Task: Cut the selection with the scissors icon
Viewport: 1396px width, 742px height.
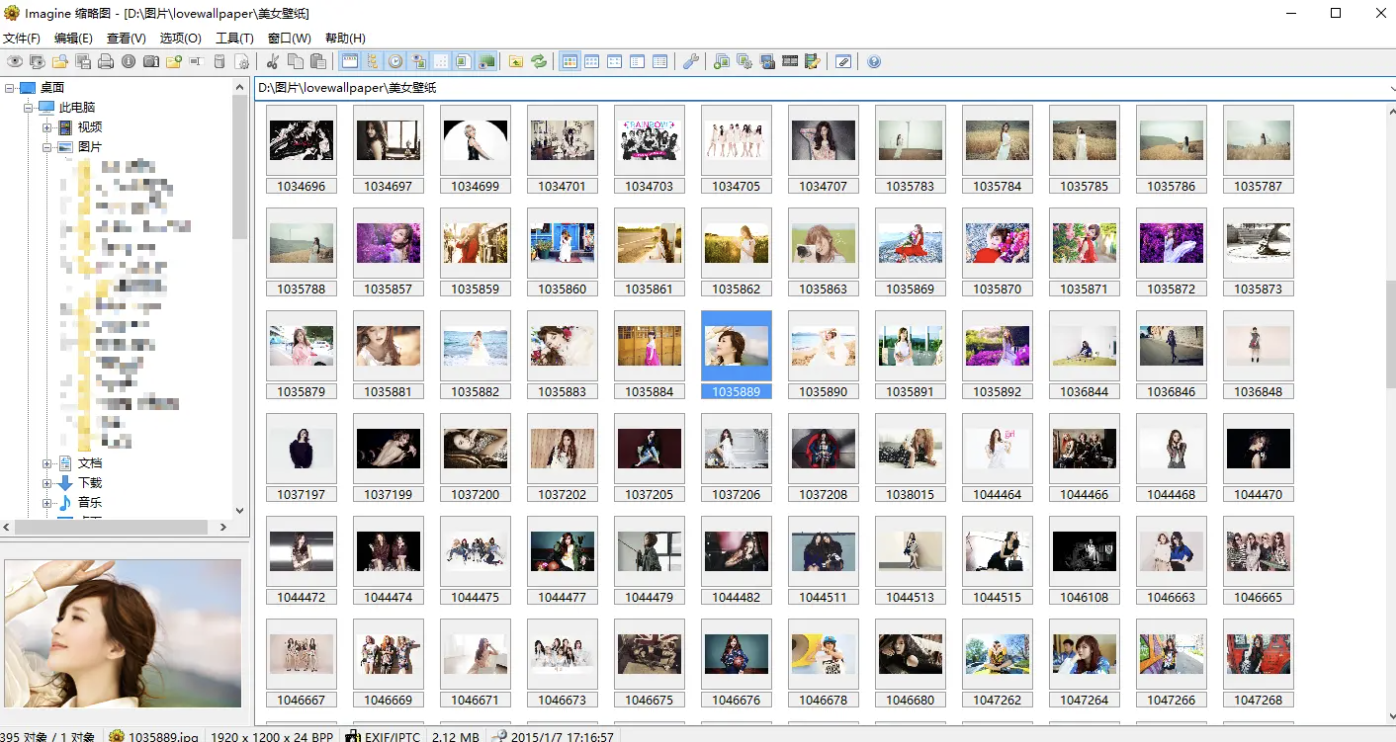Action: [272, 62]
